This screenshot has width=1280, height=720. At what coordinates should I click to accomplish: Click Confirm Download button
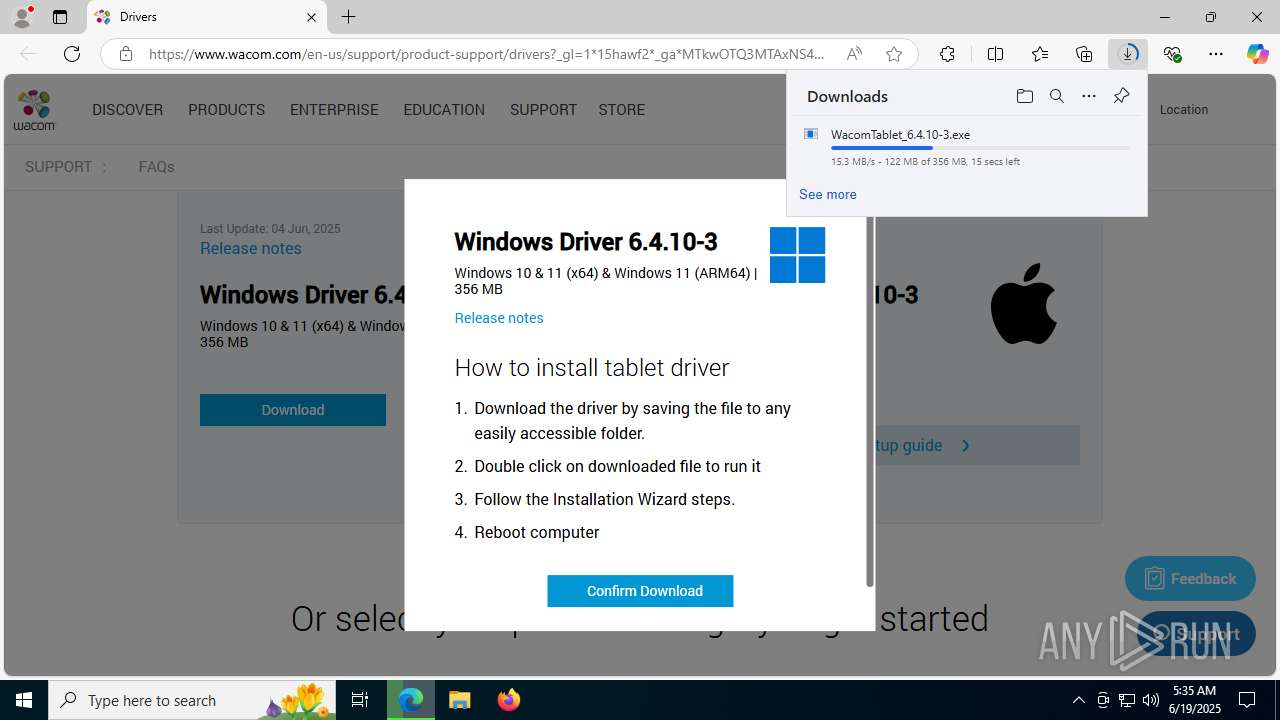pos(640,591)
